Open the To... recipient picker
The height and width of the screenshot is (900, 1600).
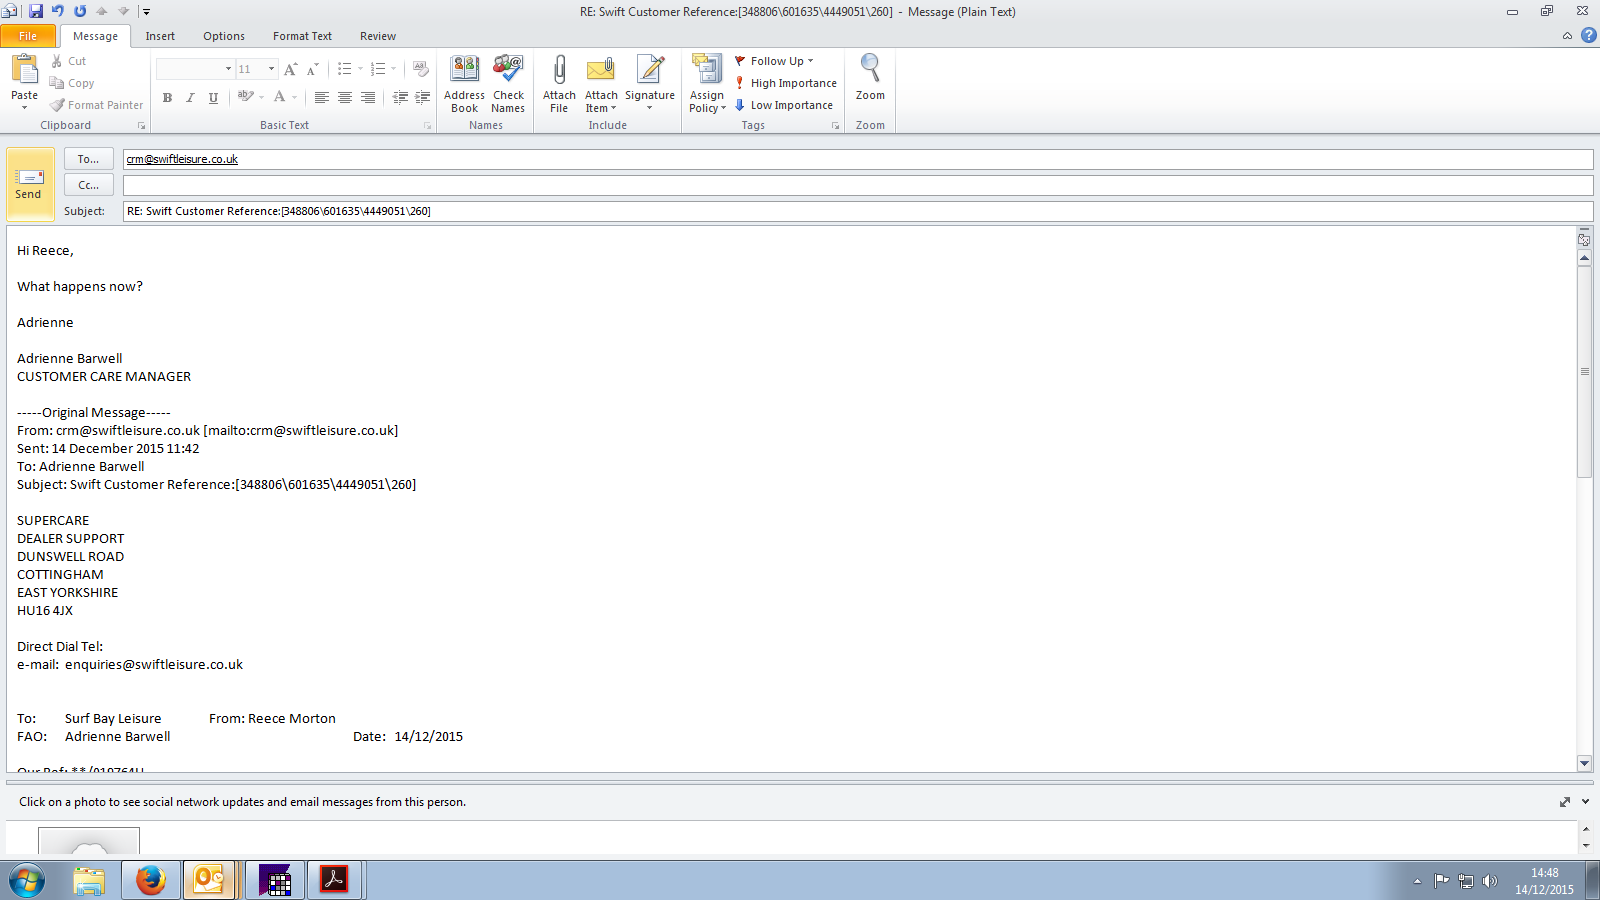click(x=88, y=159)
